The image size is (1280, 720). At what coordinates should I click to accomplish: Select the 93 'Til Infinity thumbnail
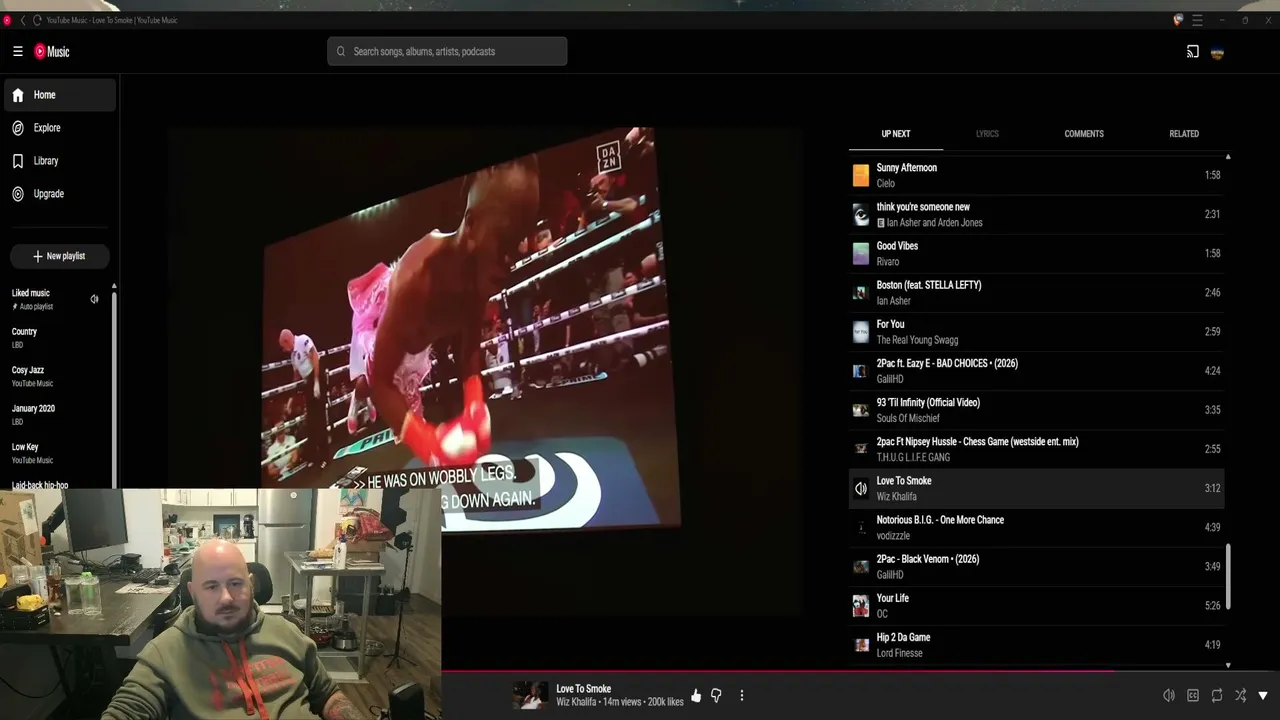860,410
